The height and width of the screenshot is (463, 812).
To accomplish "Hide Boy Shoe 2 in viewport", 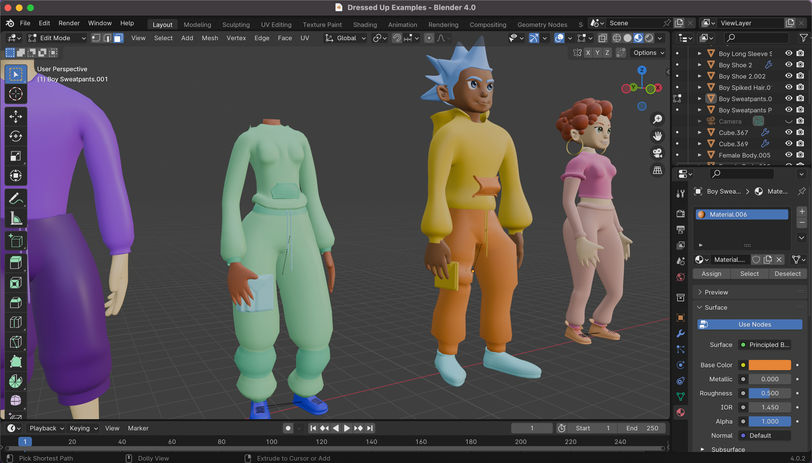I will (788, 64).
